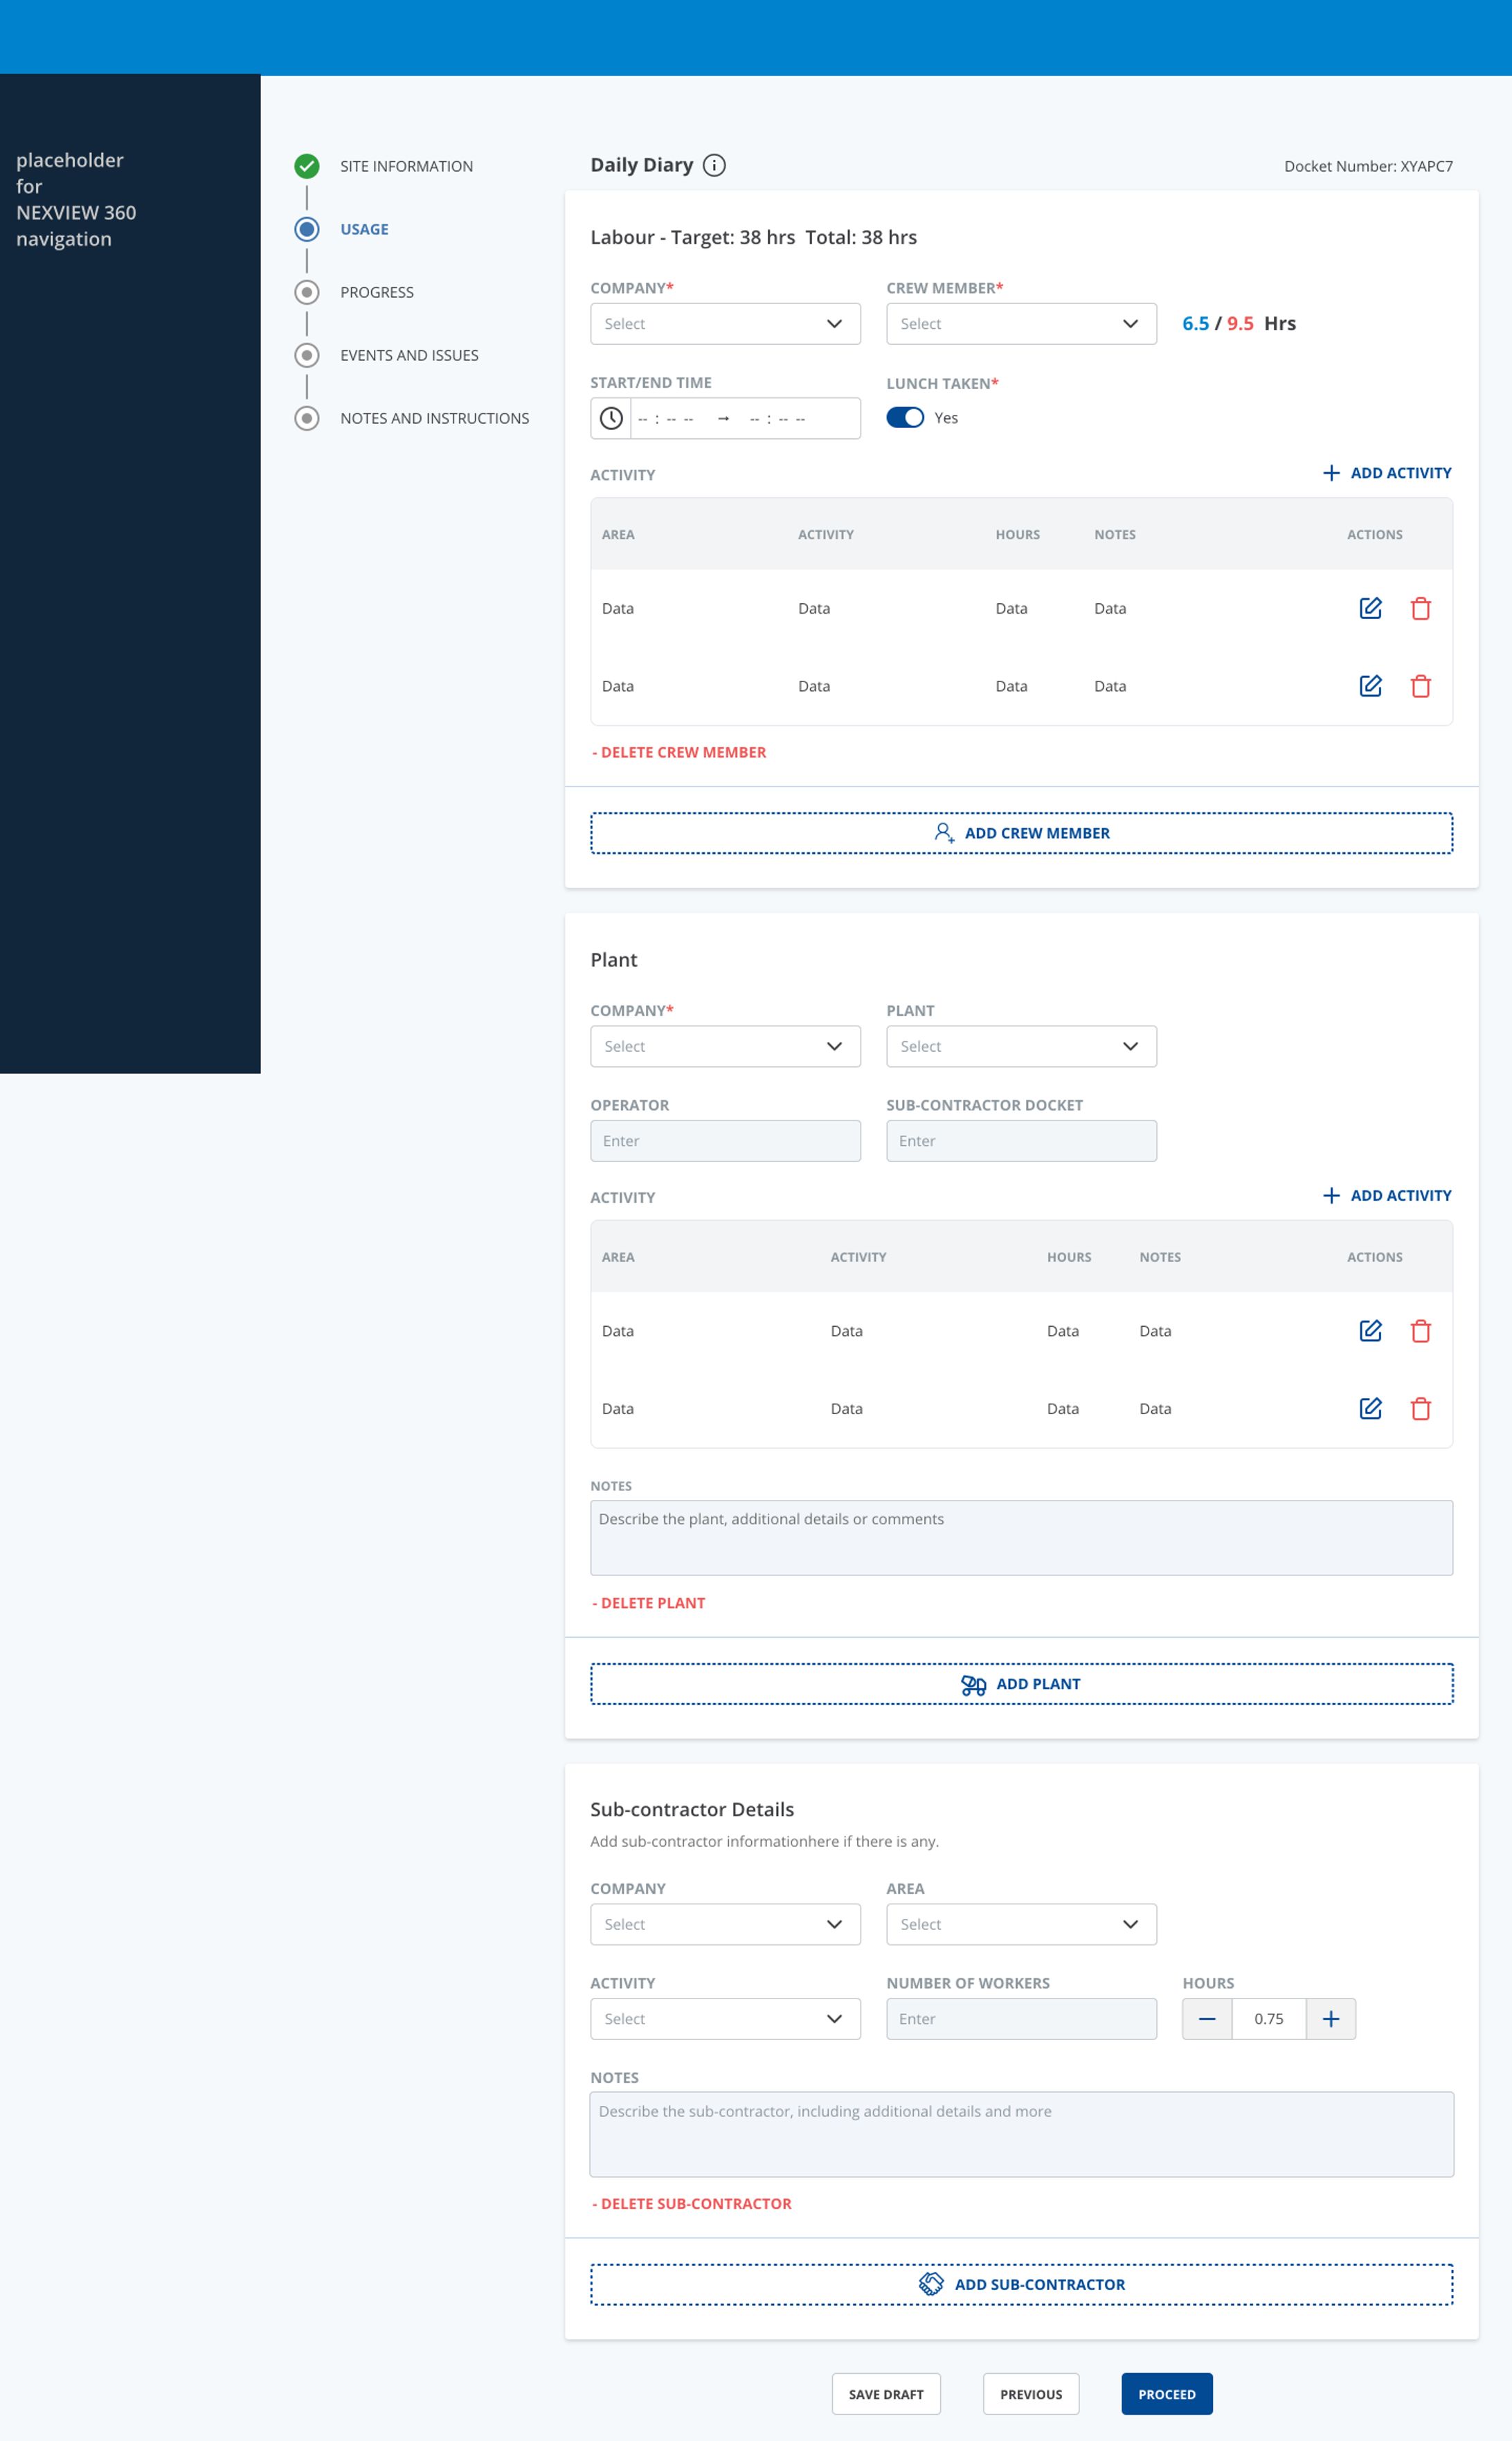Click Delete Plant link

coord(649,1603)
